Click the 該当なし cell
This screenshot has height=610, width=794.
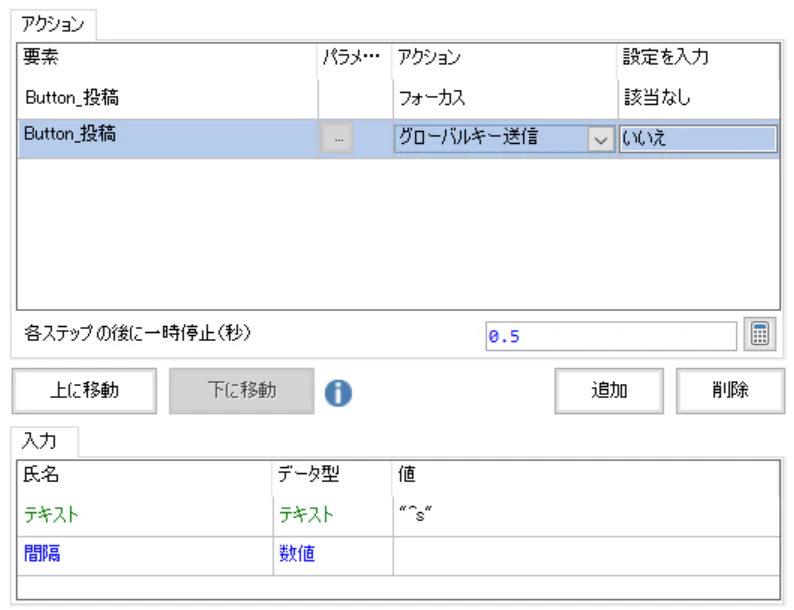(699, 97)
